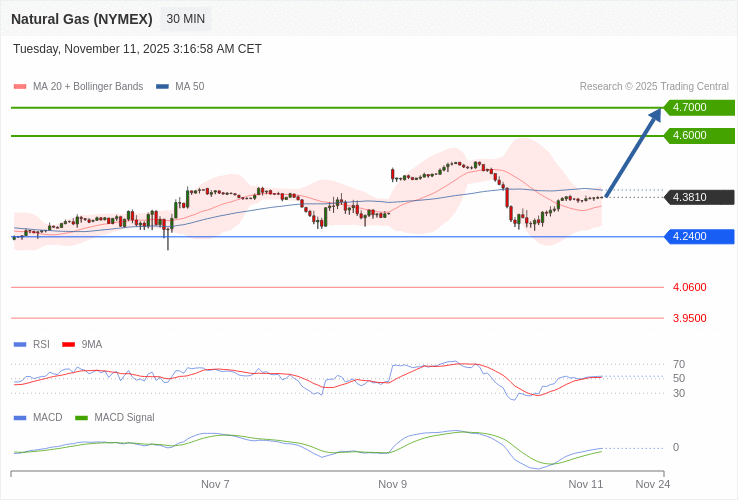Click the 3.9500 support level label

click(689, 318)
